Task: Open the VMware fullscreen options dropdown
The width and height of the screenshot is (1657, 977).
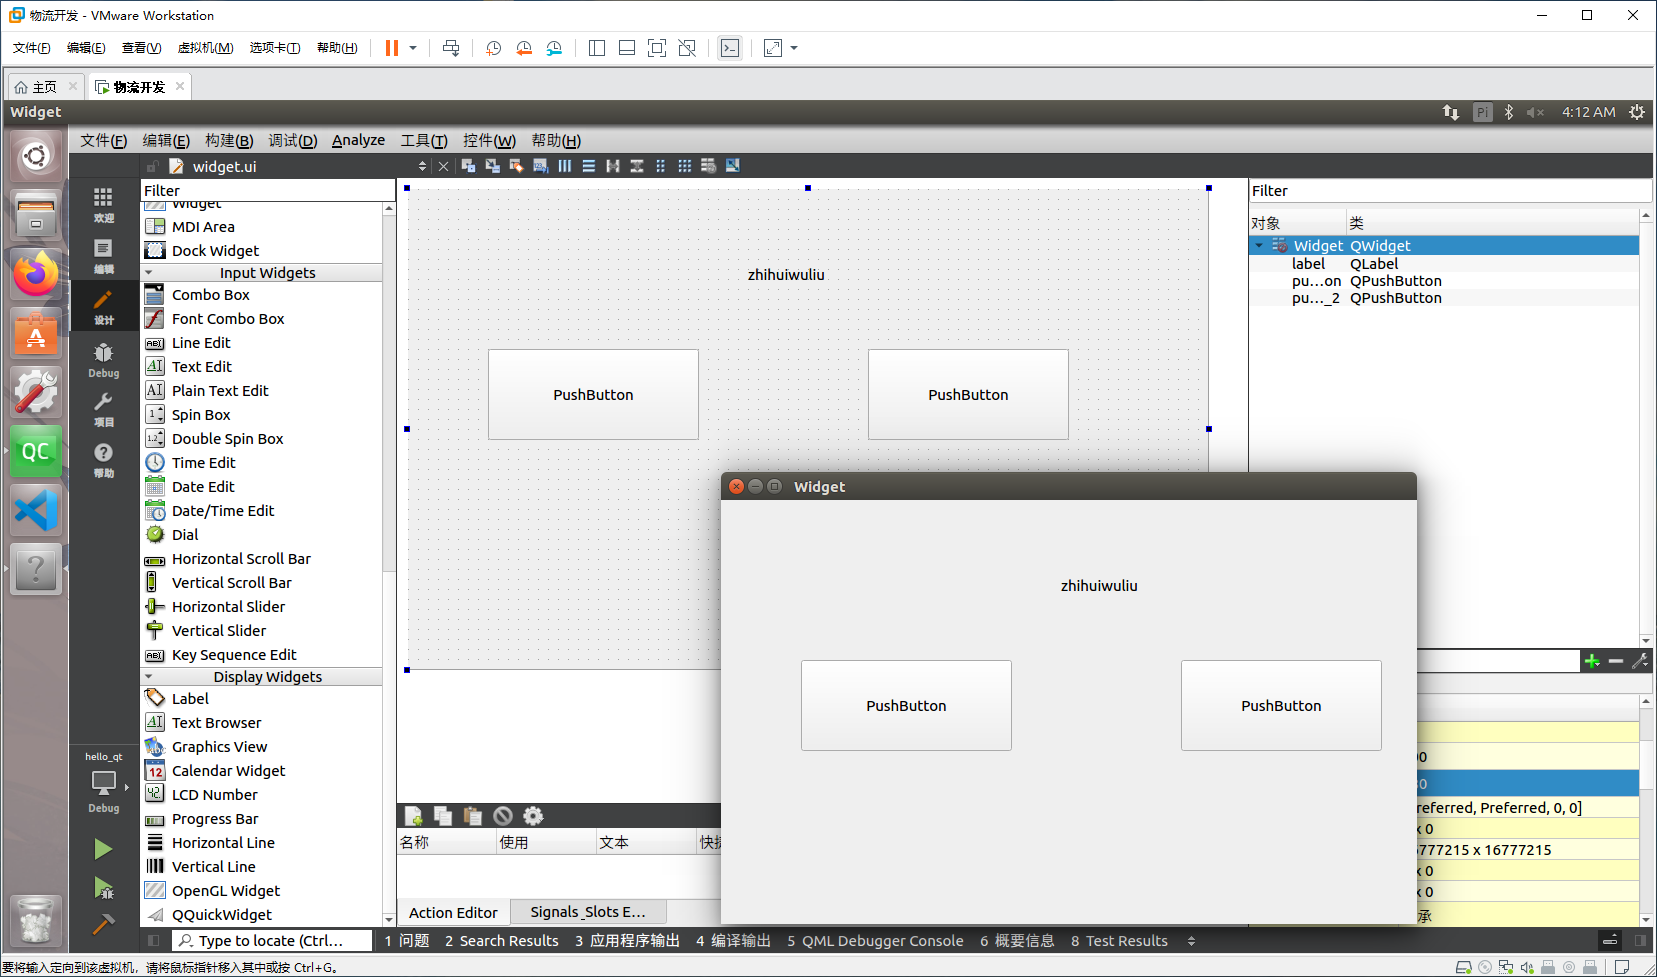Action: [794, 48]
